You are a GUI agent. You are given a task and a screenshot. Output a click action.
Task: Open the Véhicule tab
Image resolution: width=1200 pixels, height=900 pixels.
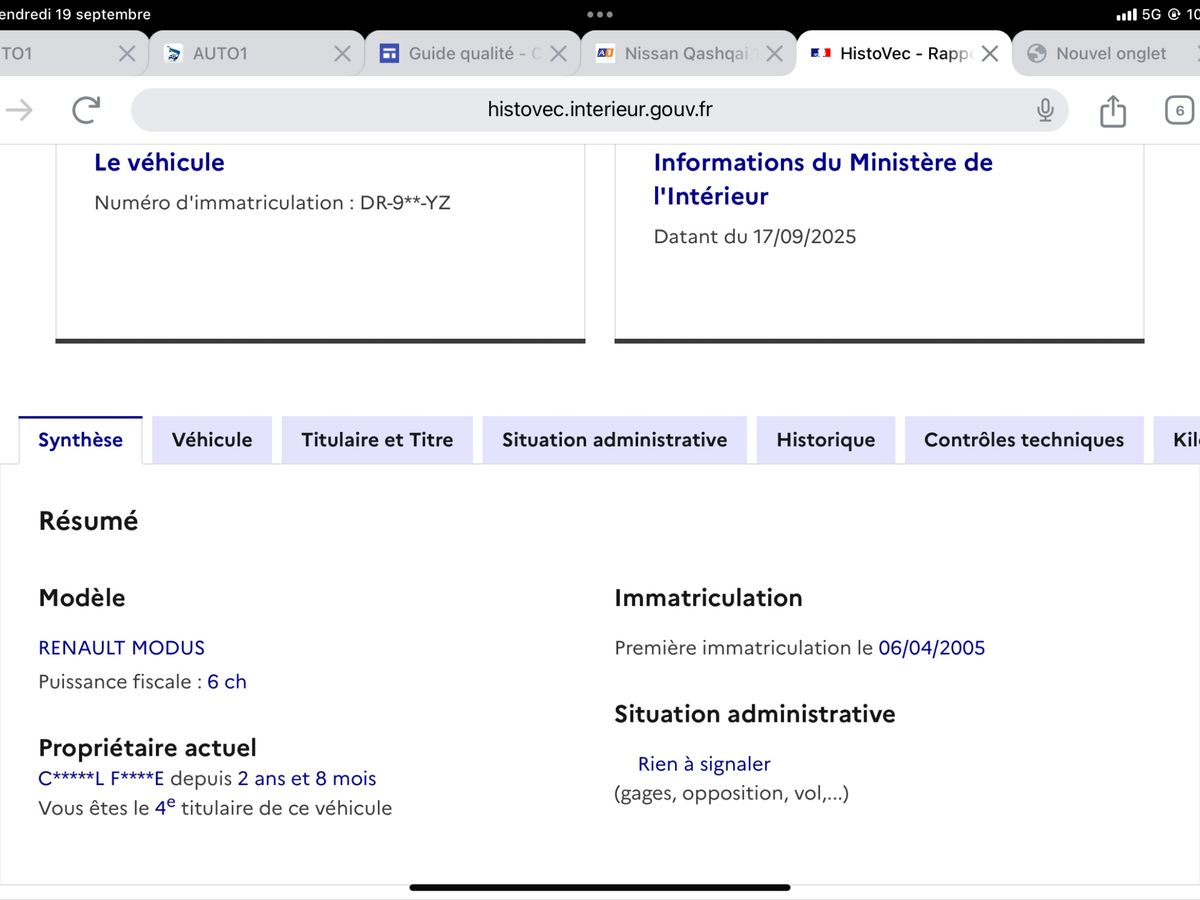[x=212, y=440]
